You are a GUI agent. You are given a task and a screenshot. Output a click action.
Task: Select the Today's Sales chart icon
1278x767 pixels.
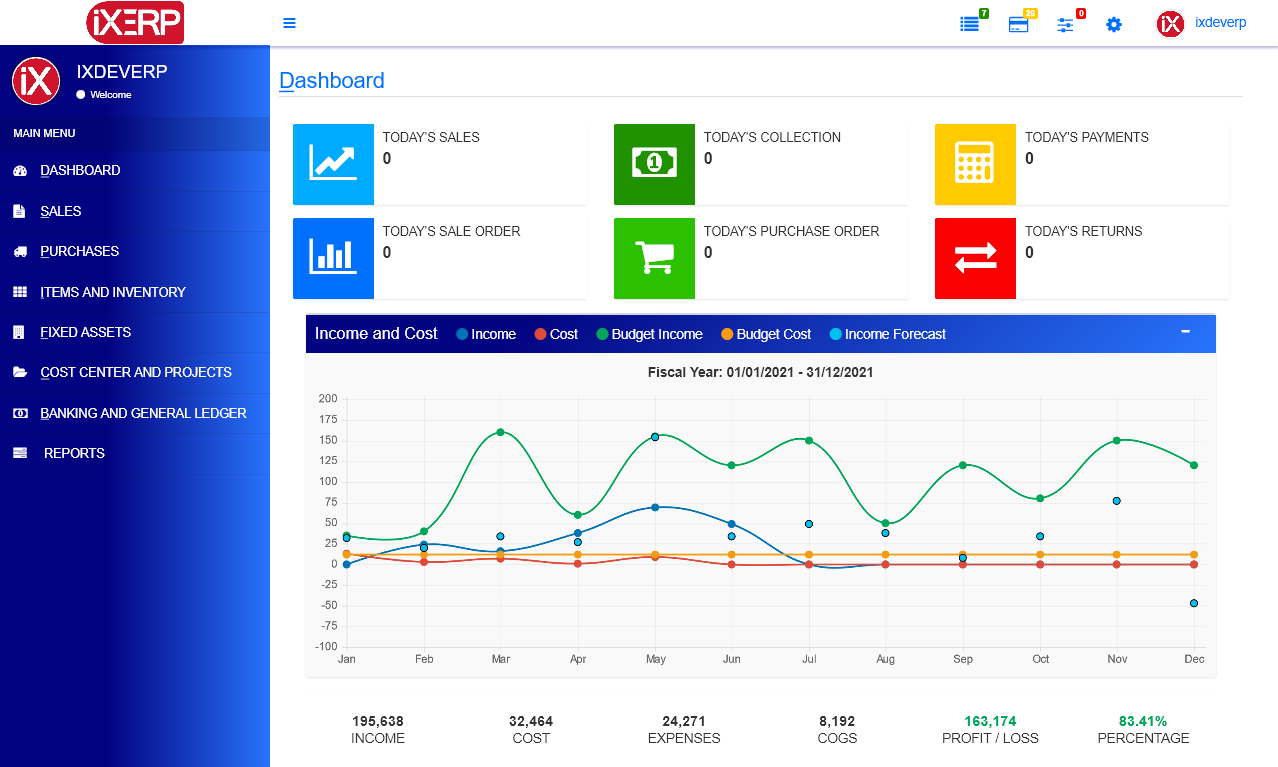coord(333,164)
